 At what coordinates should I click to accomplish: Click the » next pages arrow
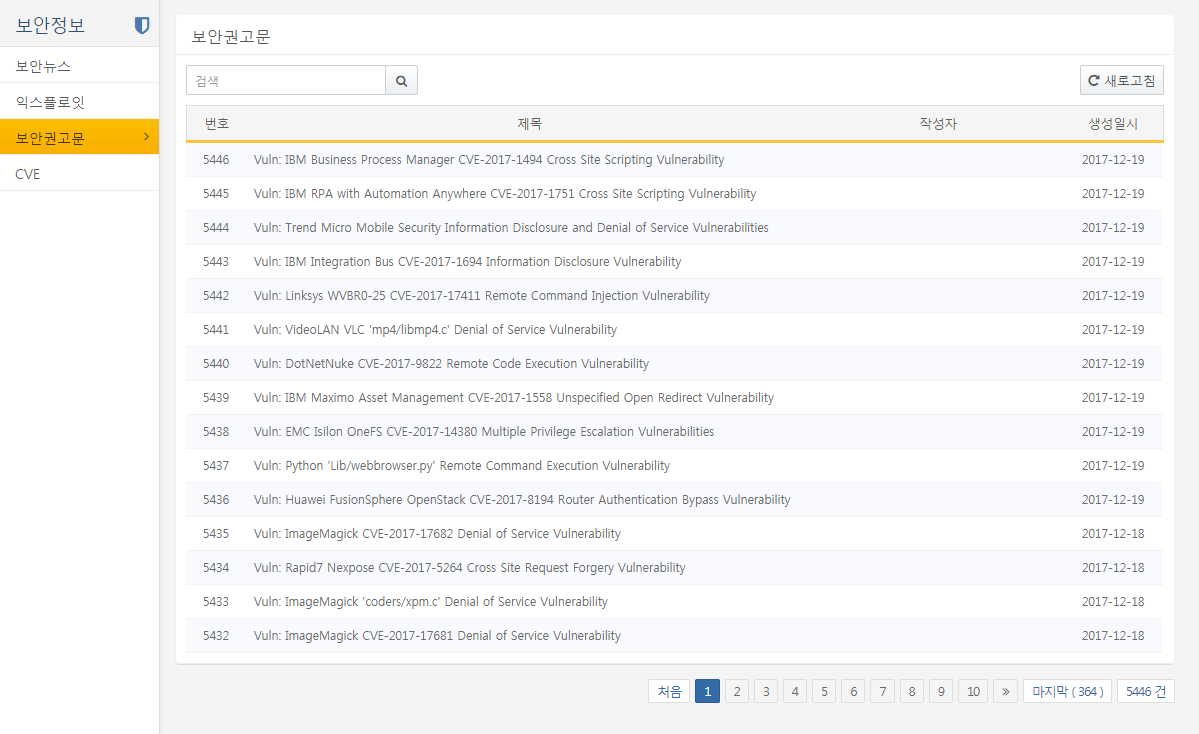coord(1006,691)
